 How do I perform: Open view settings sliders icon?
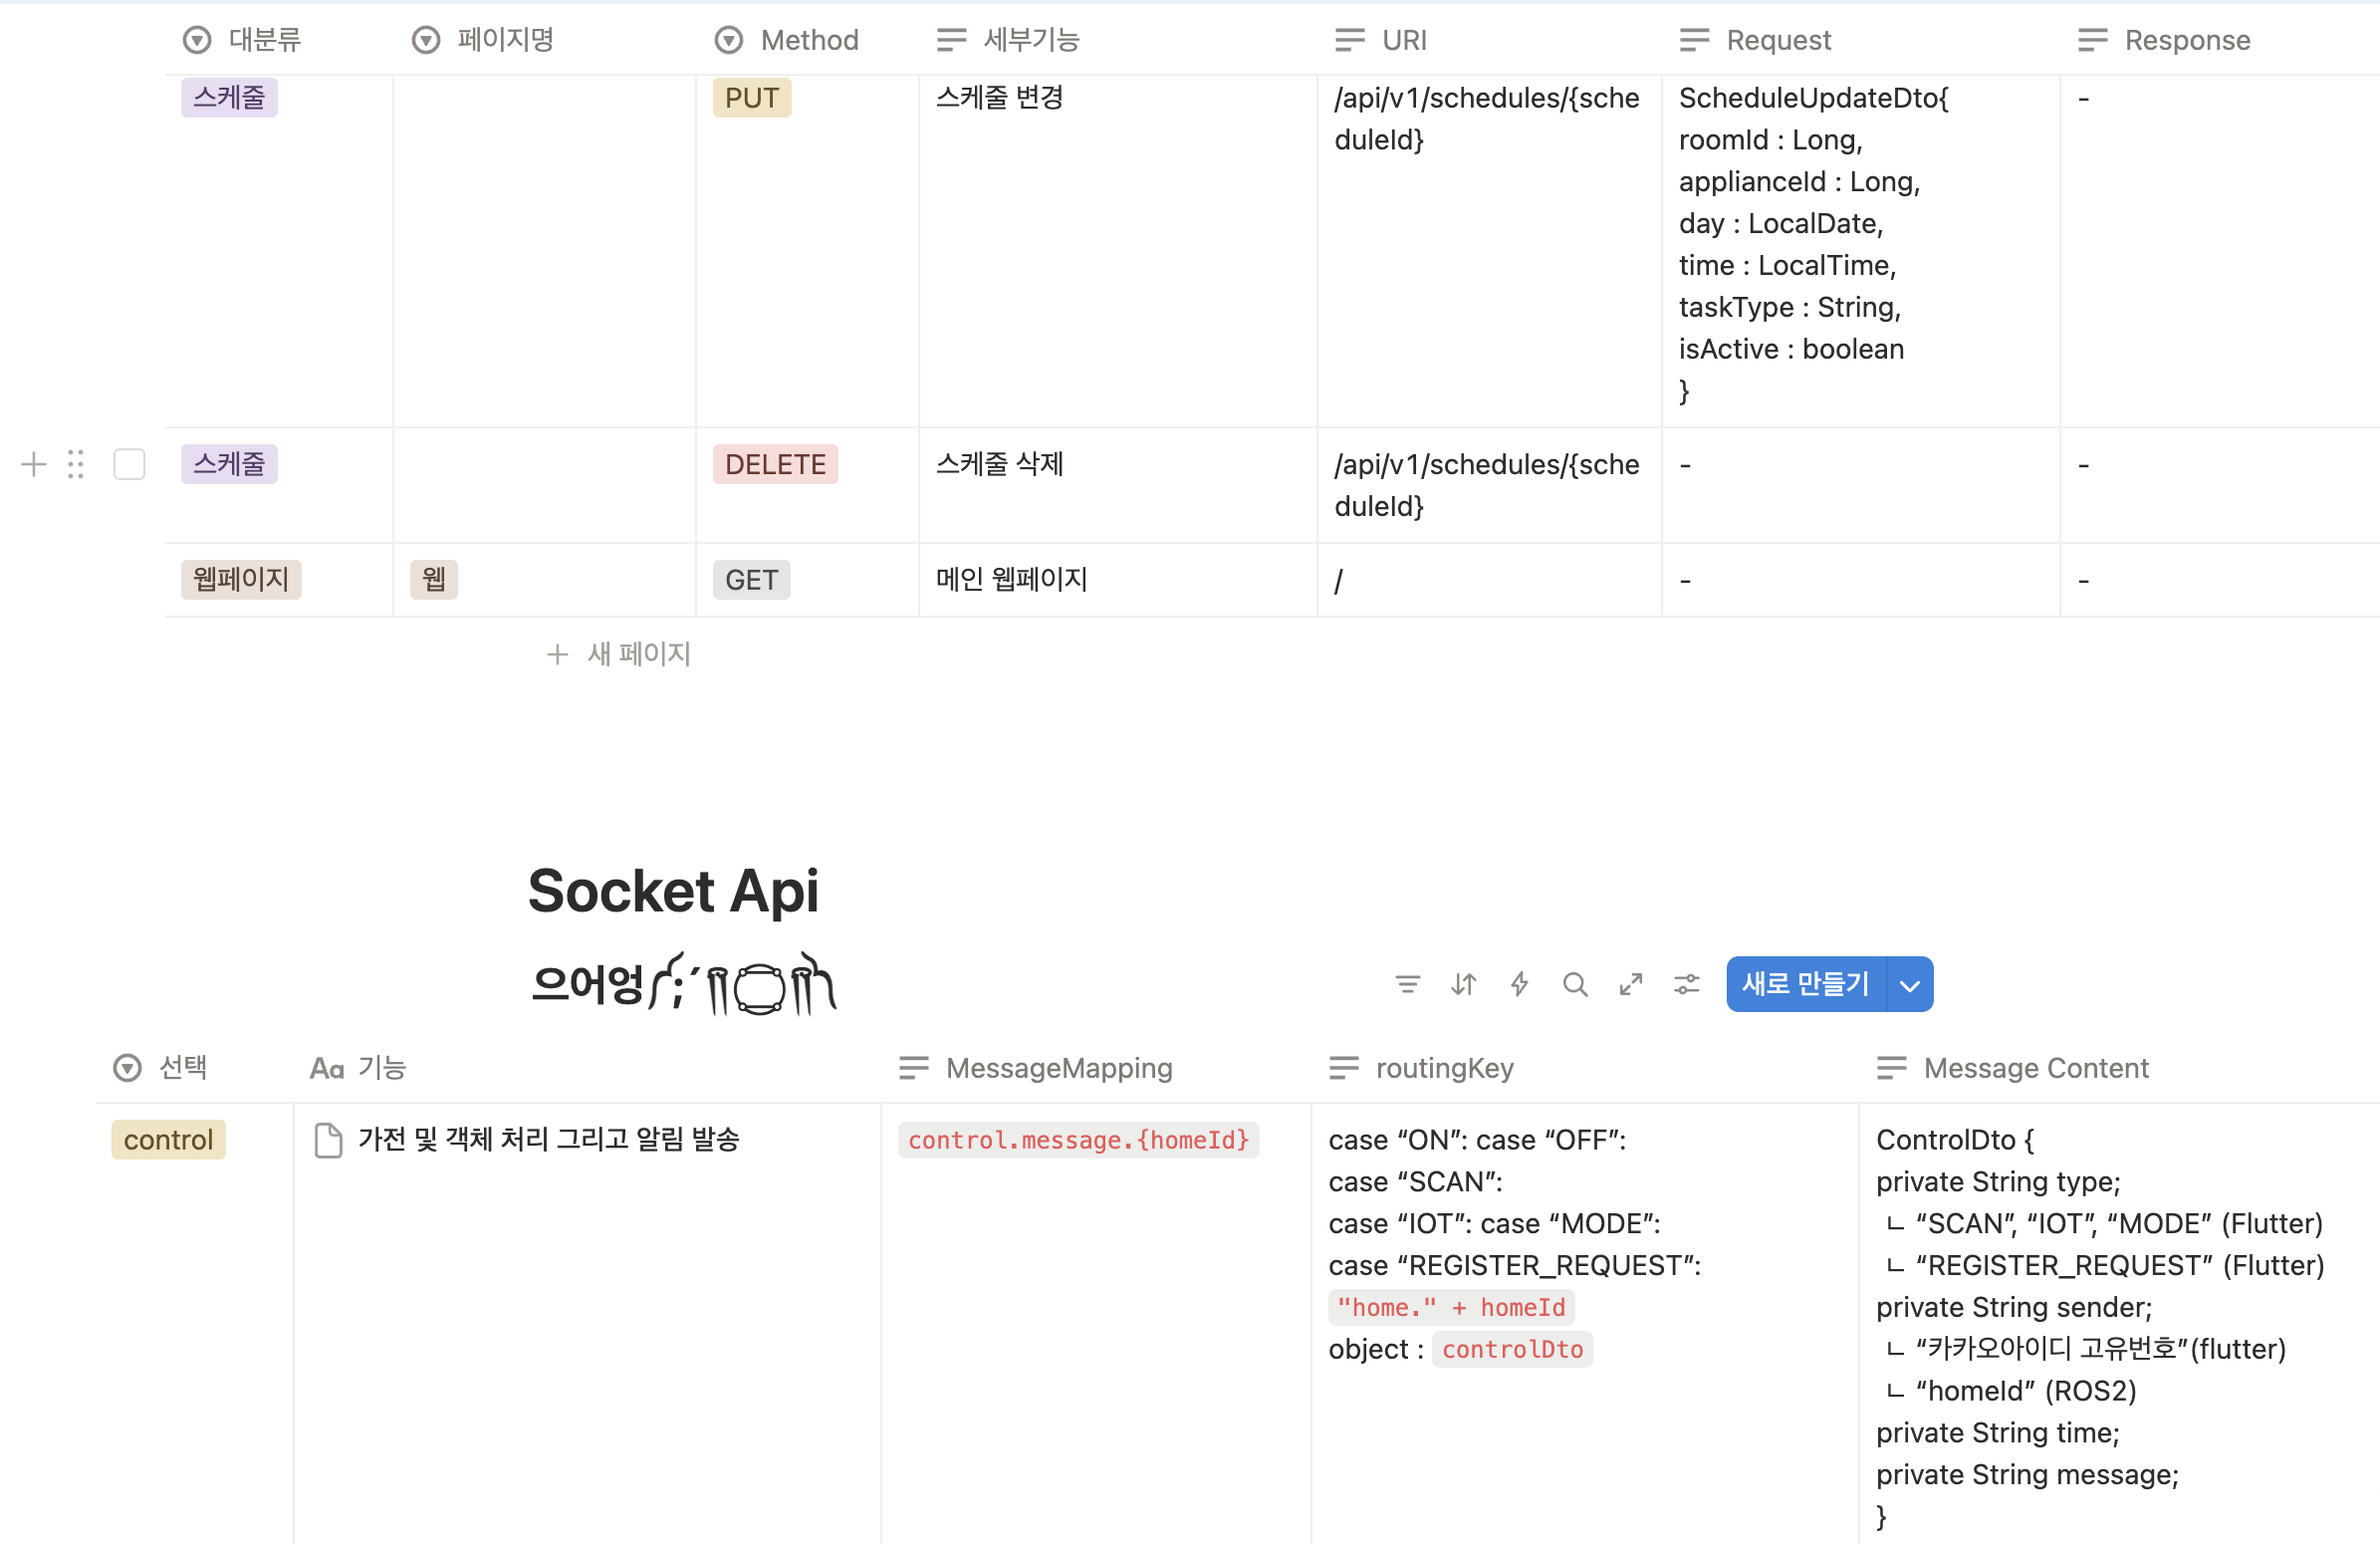click(1687, 985)
